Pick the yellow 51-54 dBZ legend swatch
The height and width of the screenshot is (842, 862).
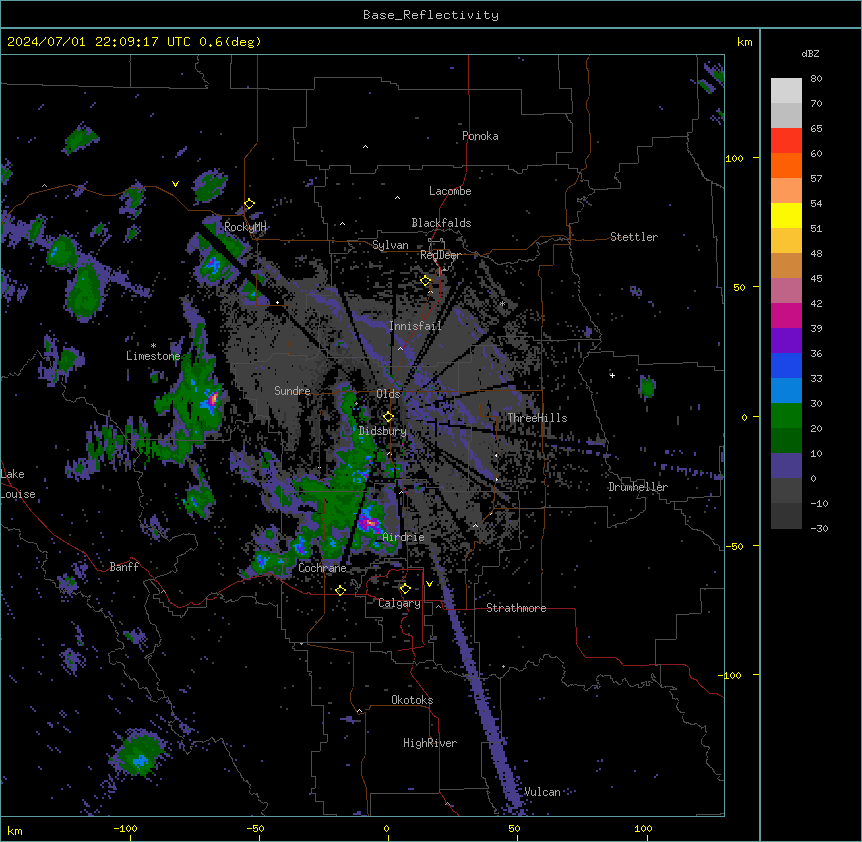(x=786, y=215)
